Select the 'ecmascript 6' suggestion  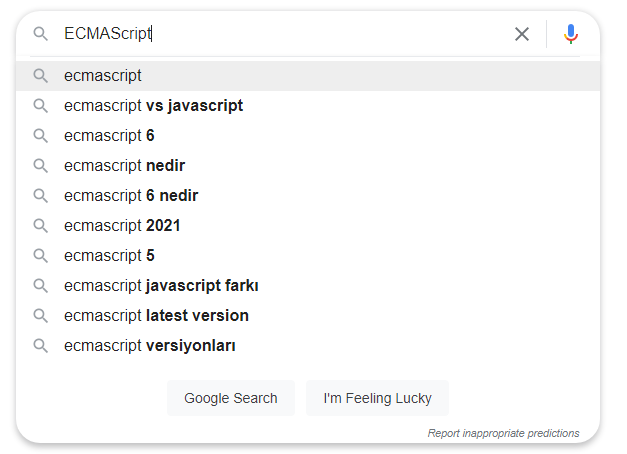click(x=308, y=136)
